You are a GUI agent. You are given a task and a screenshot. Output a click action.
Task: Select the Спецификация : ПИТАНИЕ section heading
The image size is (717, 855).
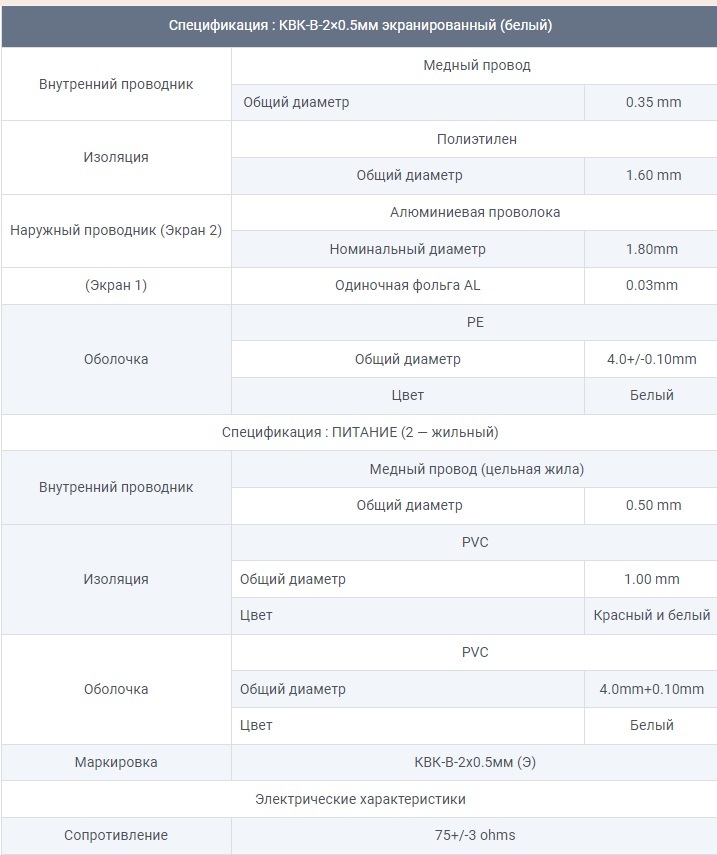click(x=359, y=432)
